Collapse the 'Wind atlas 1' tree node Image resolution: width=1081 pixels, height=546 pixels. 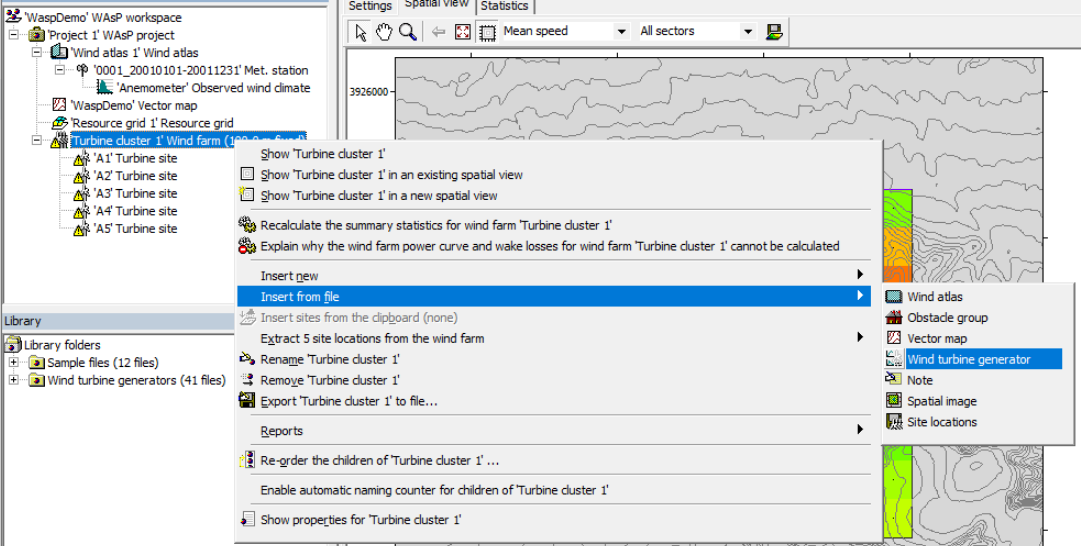(x=37, y=52)
